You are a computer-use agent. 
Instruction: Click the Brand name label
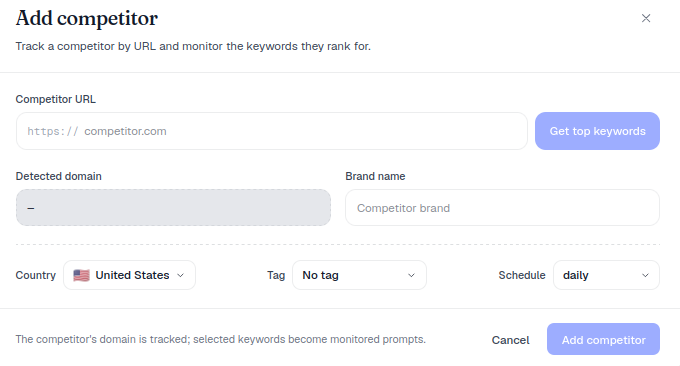pos(375,176)
